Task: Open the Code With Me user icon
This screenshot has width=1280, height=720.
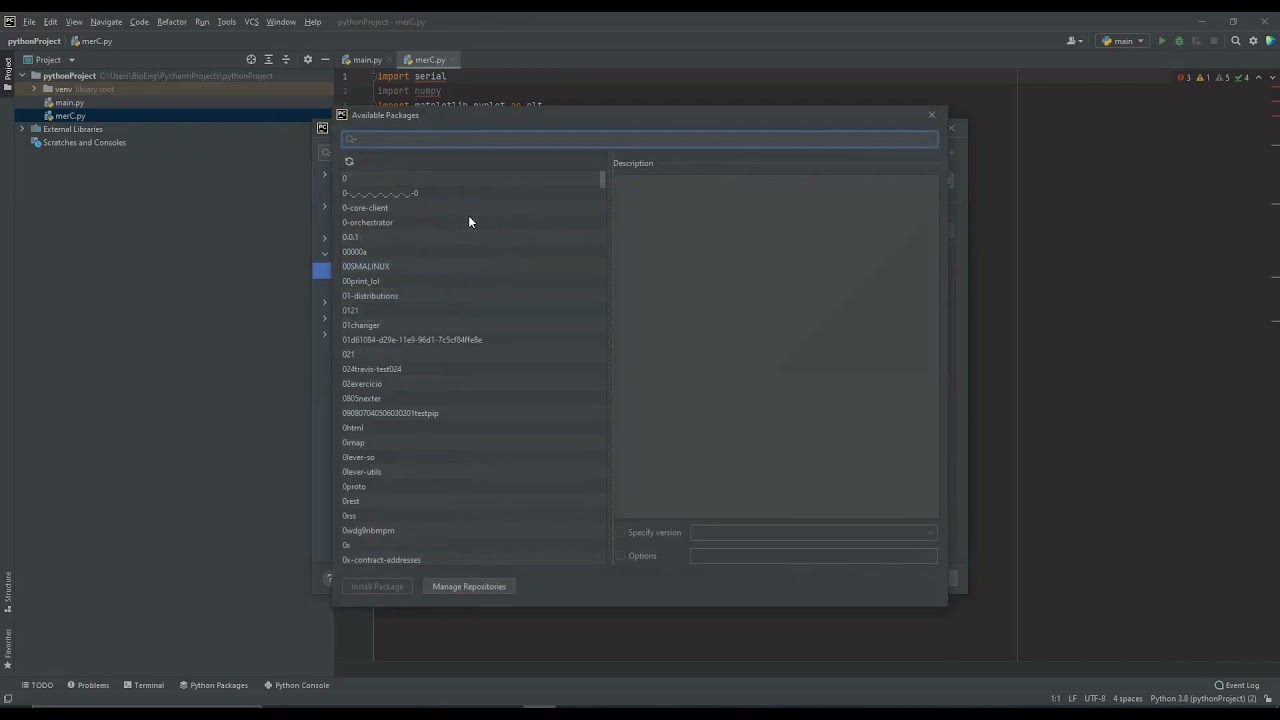Action: (x=1076, y=41)
